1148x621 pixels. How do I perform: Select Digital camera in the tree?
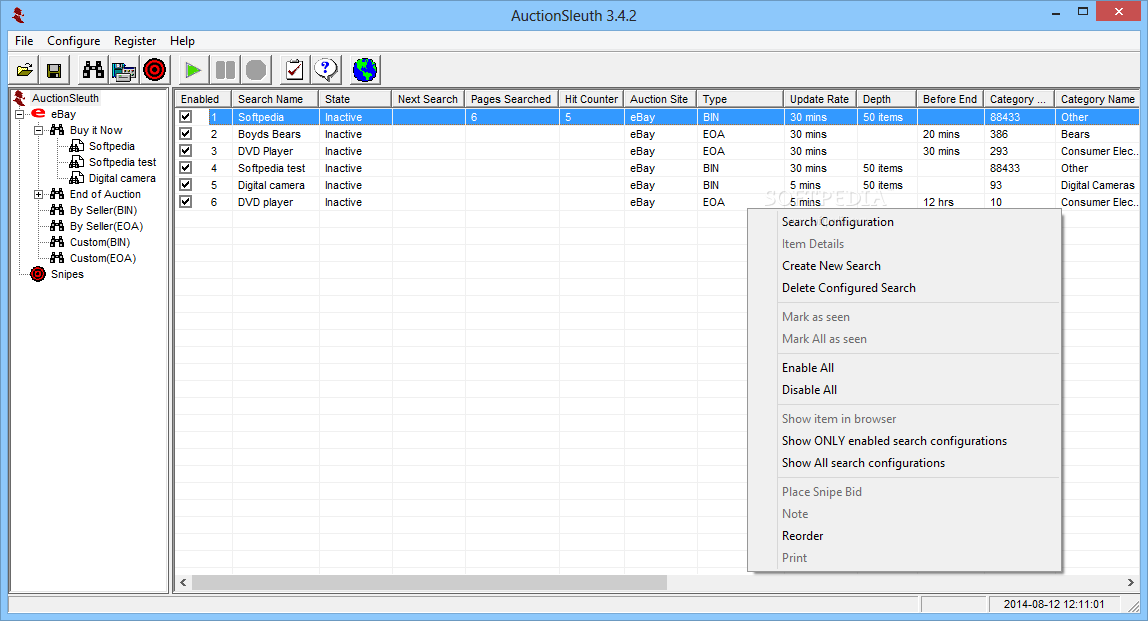point(122,179)
